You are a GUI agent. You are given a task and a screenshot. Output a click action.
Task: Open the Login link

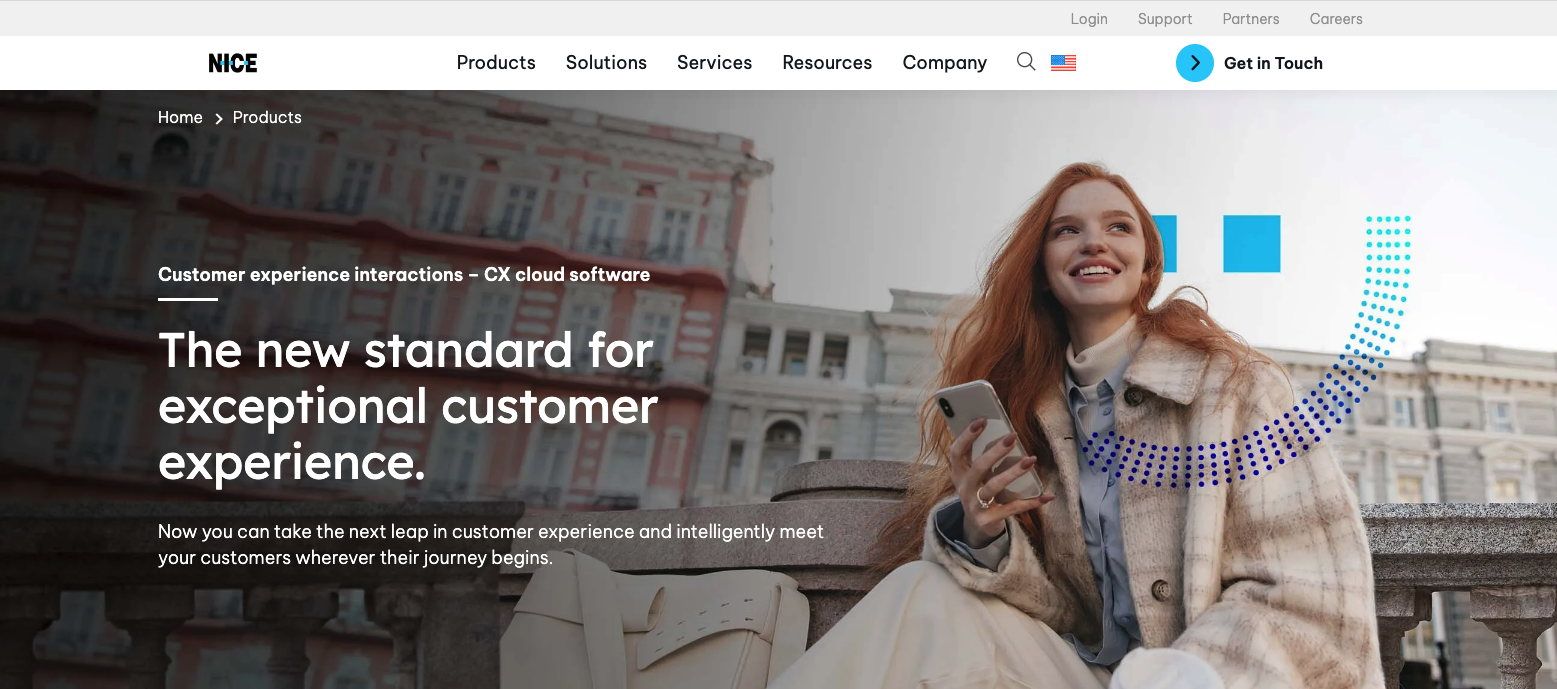pyautogui.click(x=1089, y=19)
